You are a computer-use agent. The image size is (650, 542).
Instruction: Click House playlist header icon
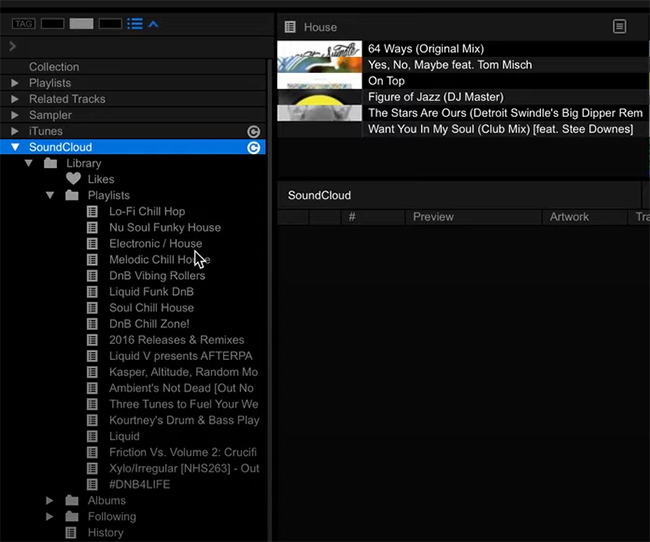(290, 27)
